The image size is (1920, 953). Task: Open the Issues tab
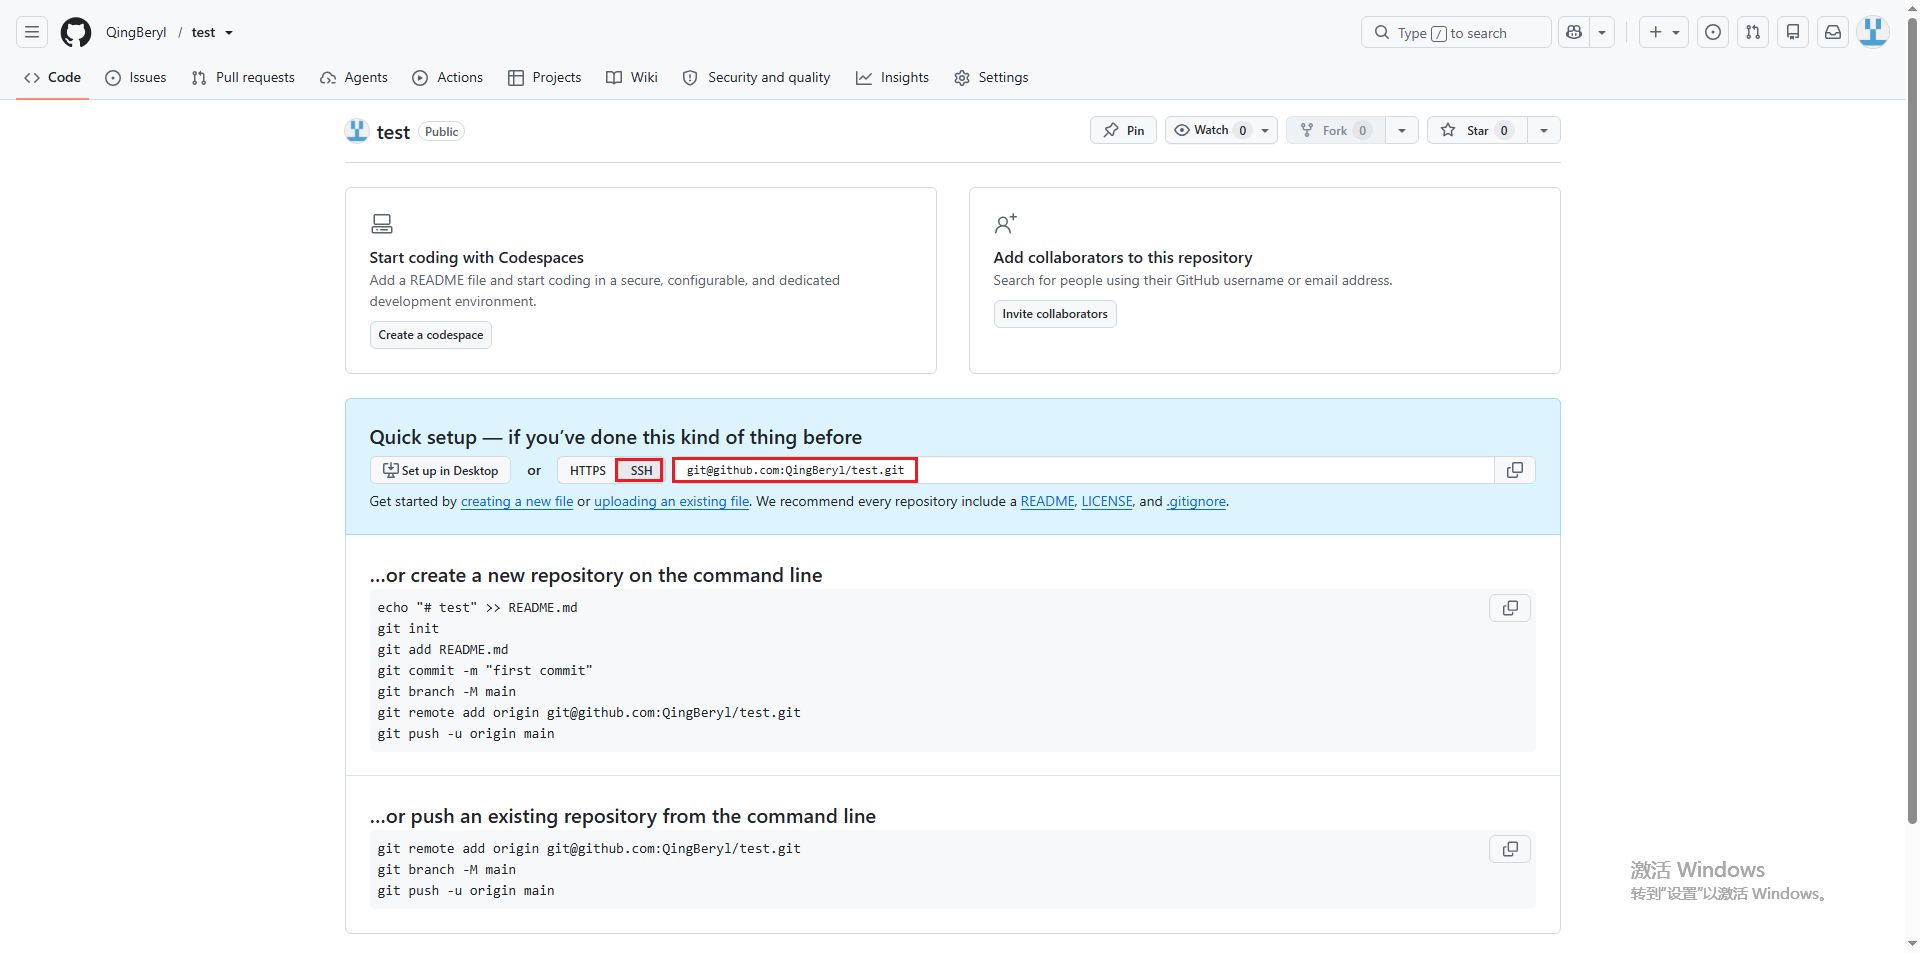click(136, 77)
